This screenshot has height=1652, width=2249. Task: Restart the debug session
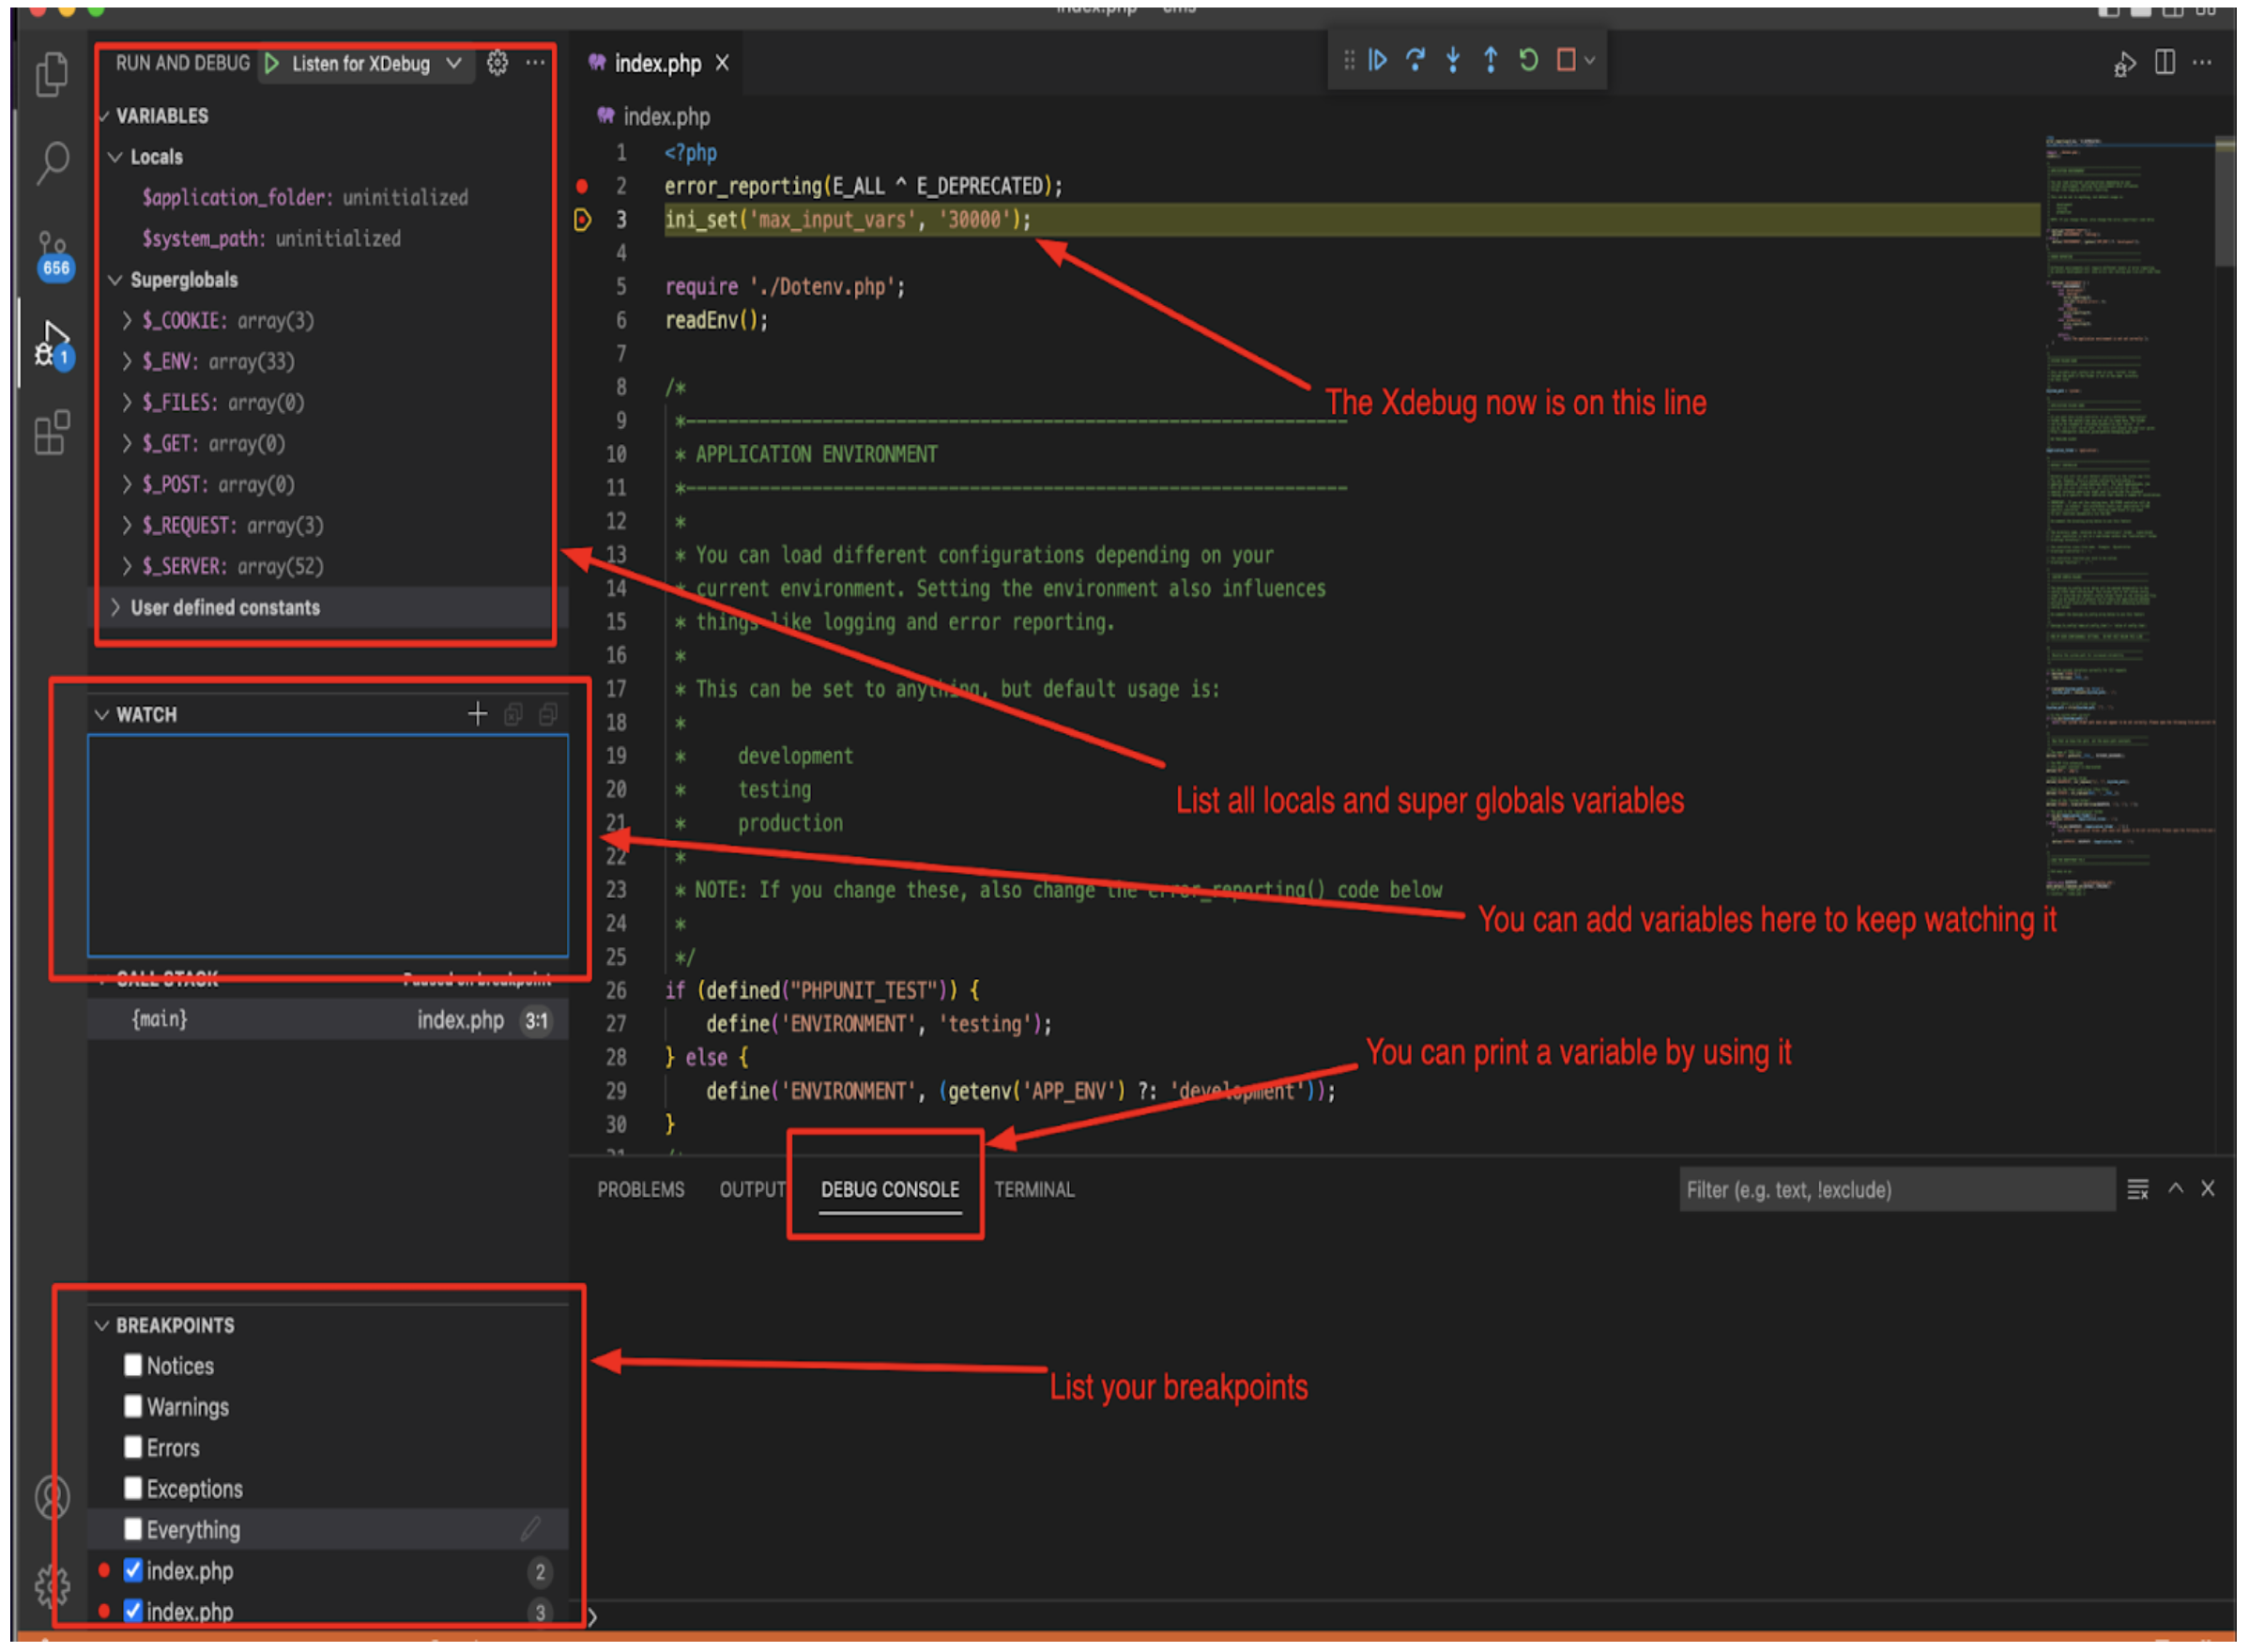1528,61
